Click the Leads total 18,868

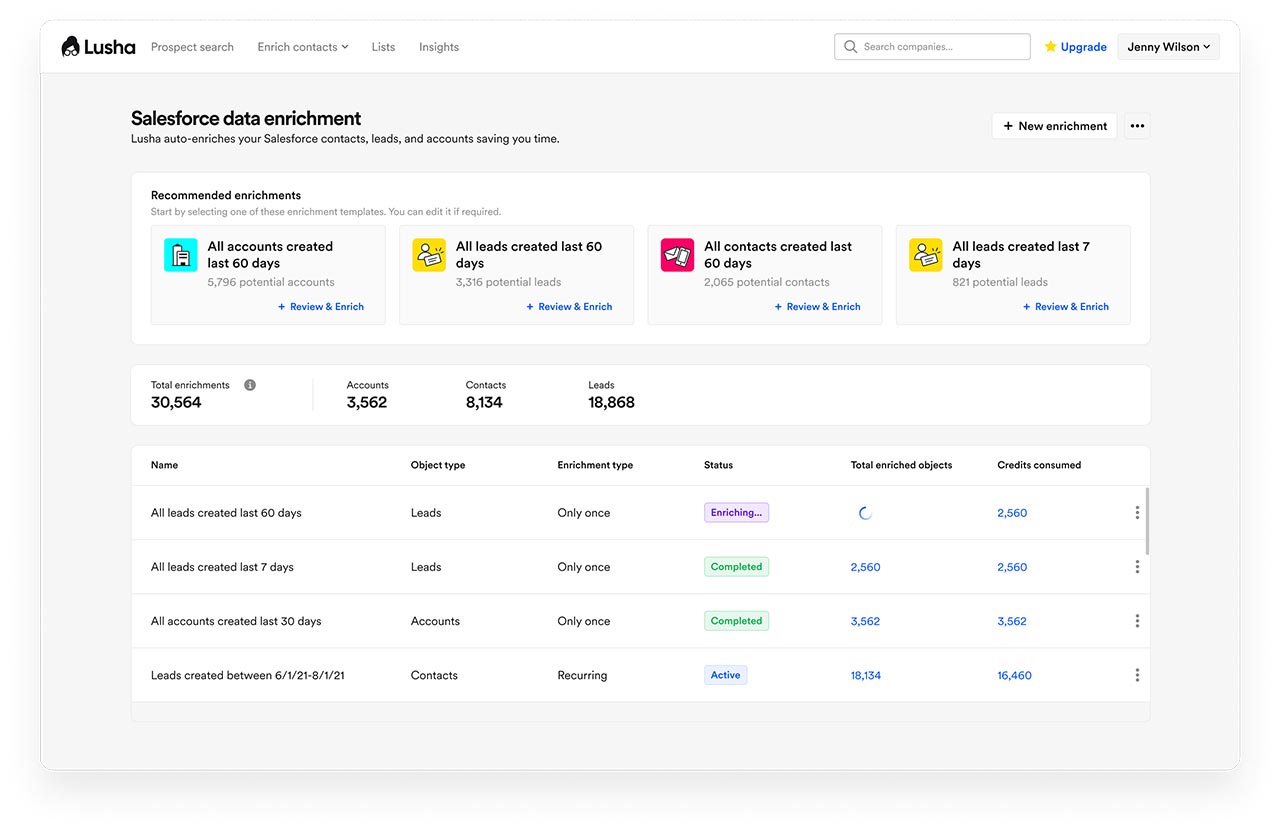[x=611, y=403]
